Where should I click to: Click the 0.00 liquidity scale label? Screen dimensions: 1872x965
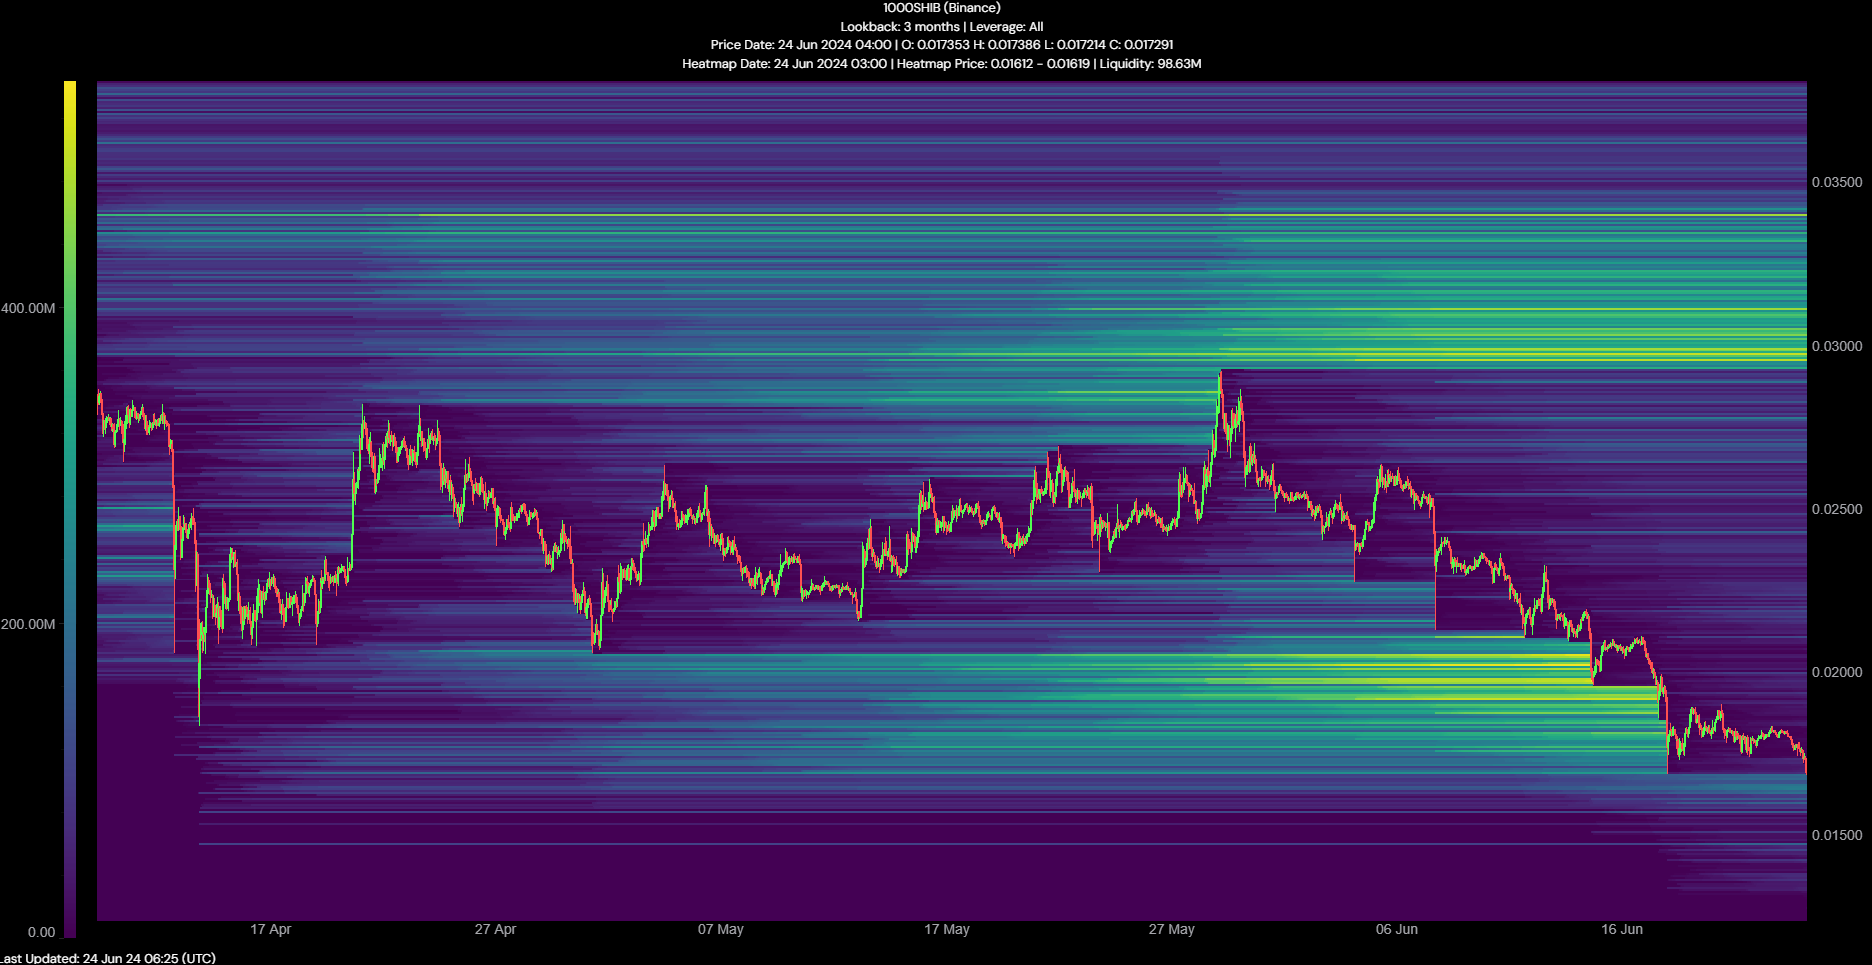[x=42, y=932]
